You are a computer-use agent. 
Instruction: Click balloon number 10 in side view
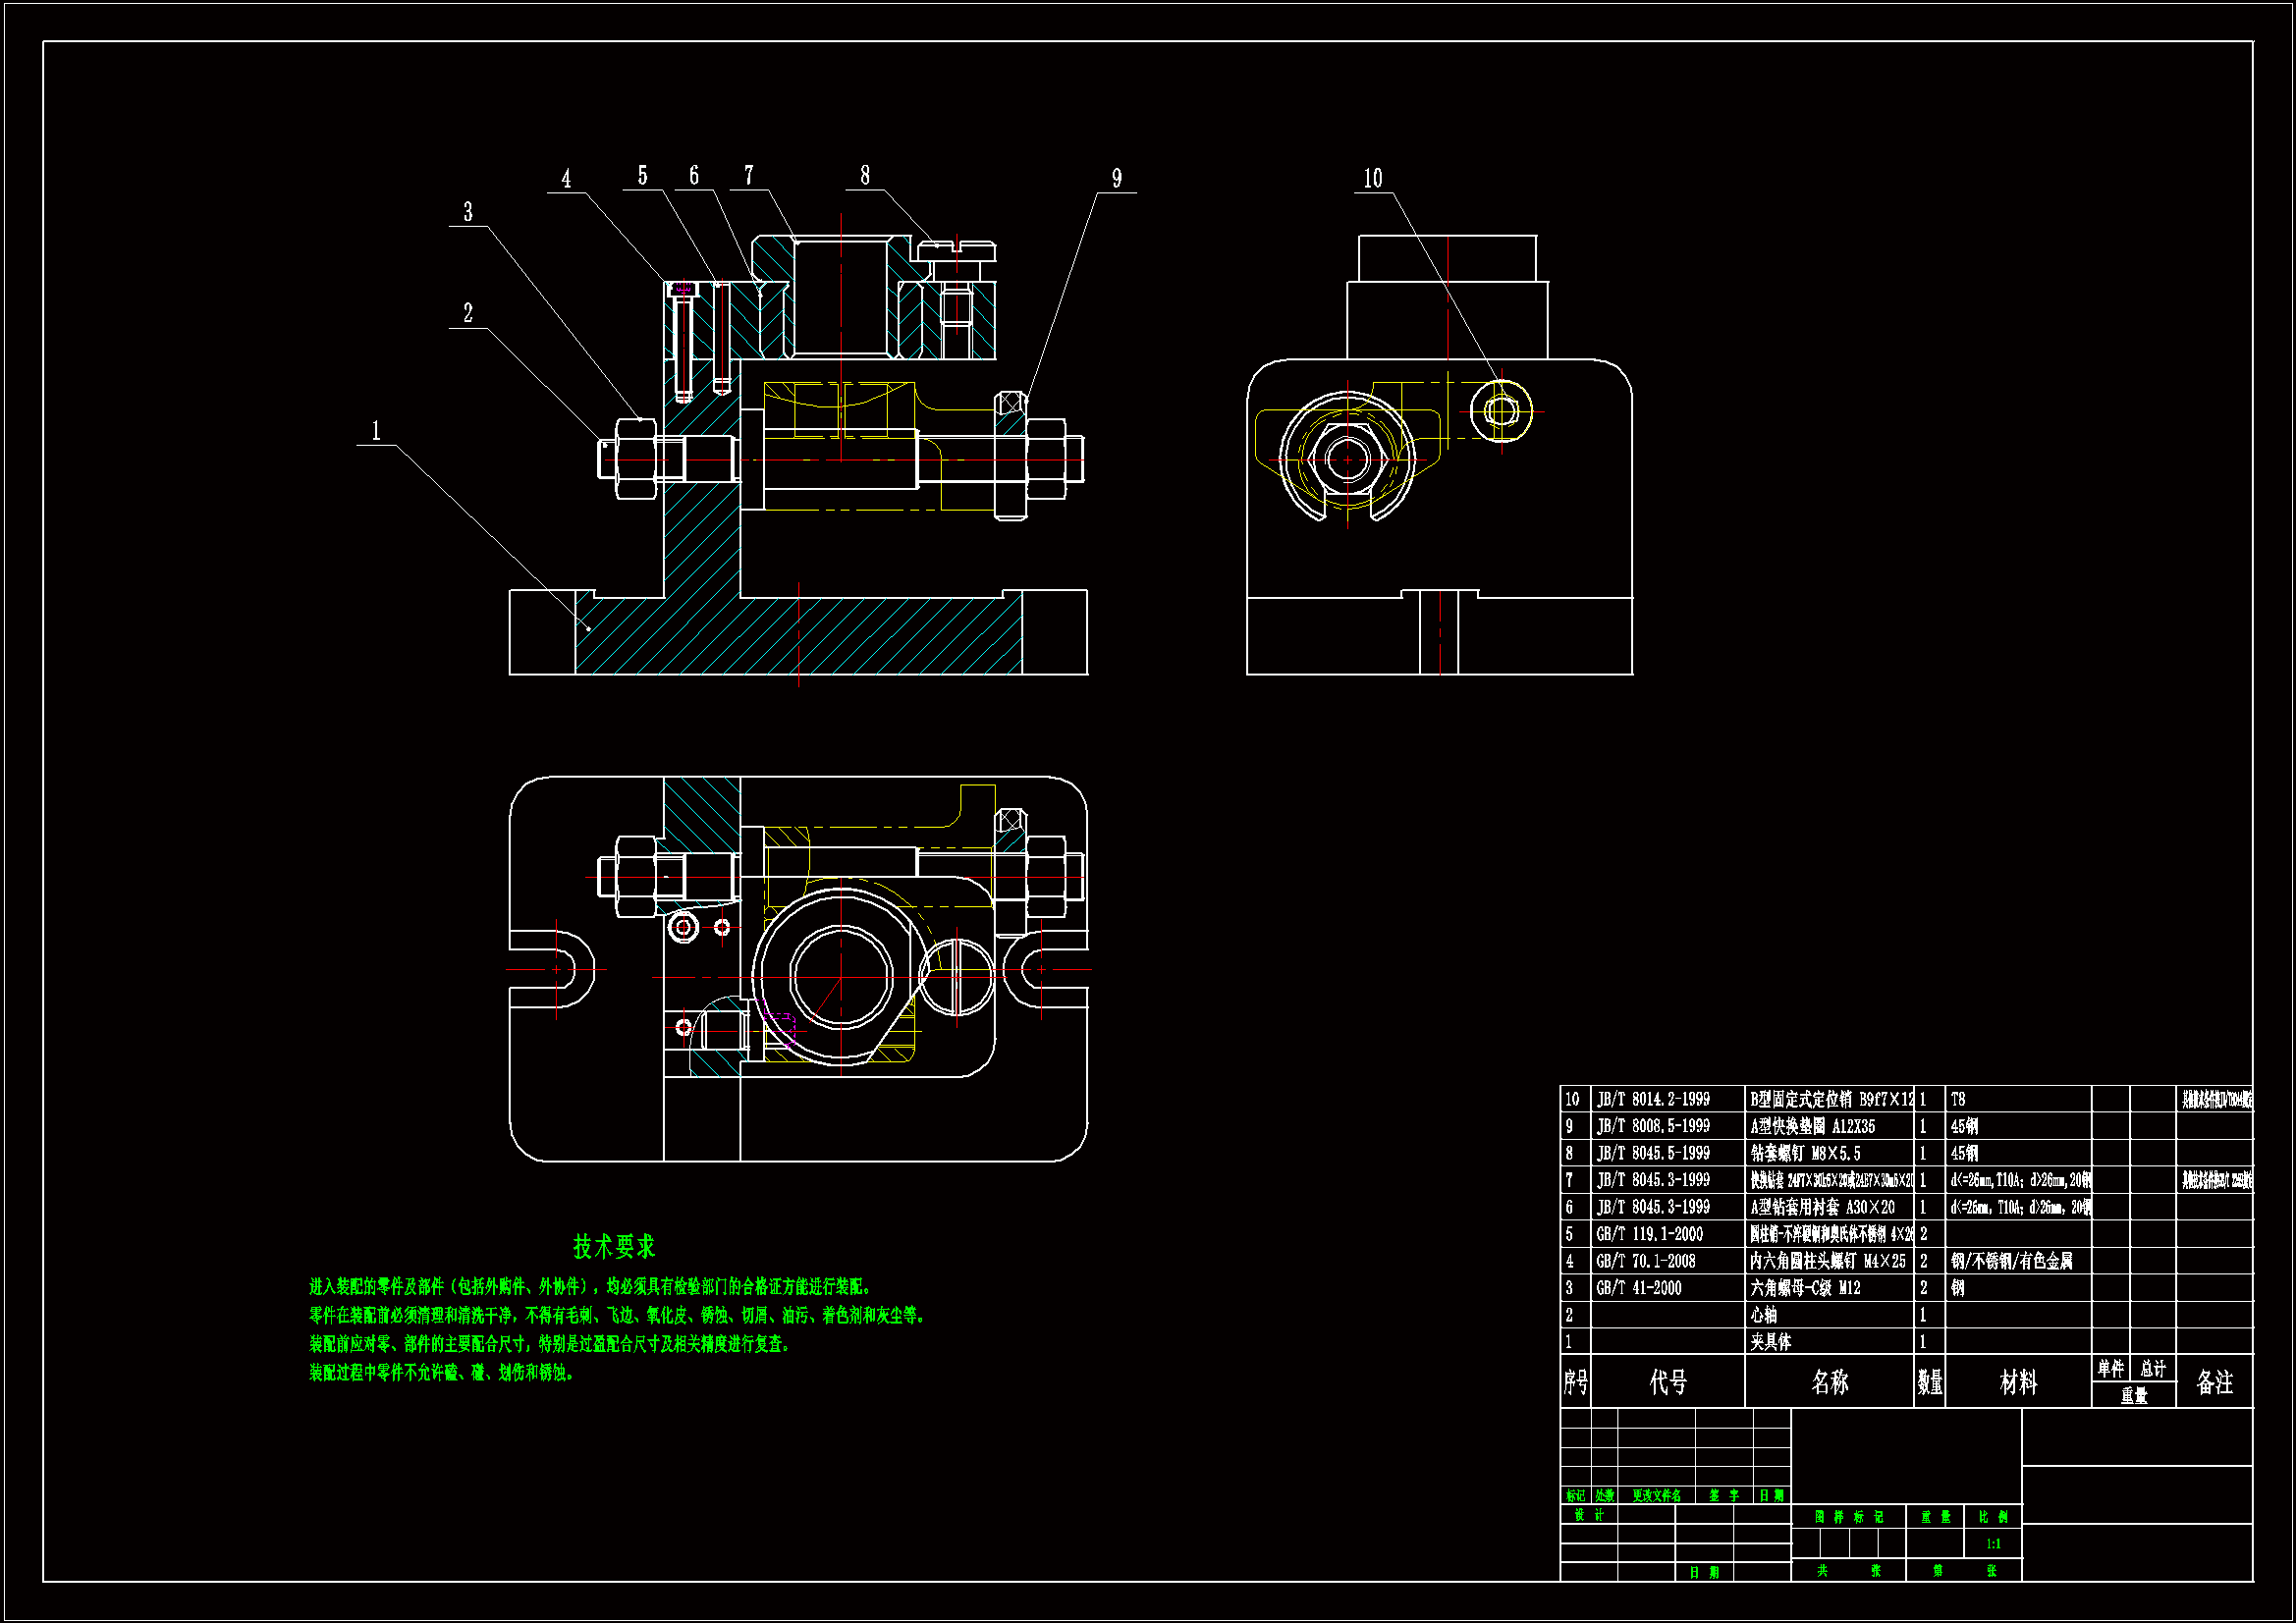1373,179
